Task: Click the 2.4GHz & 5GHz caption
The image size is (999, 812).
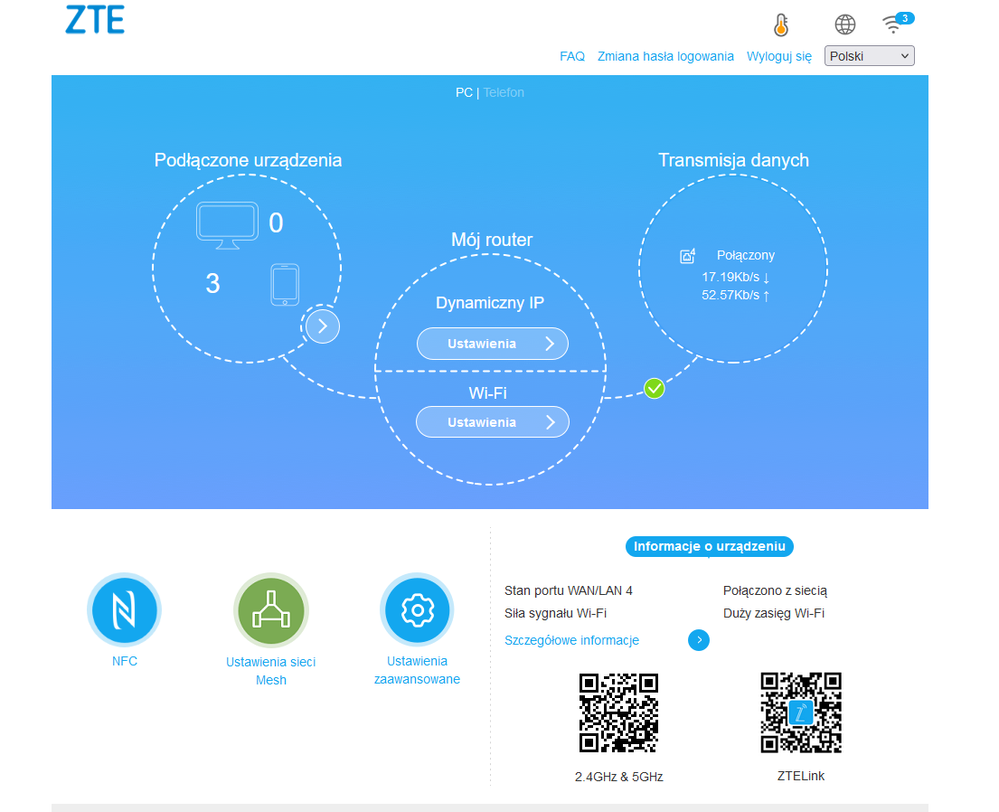Action: (619, 776)
